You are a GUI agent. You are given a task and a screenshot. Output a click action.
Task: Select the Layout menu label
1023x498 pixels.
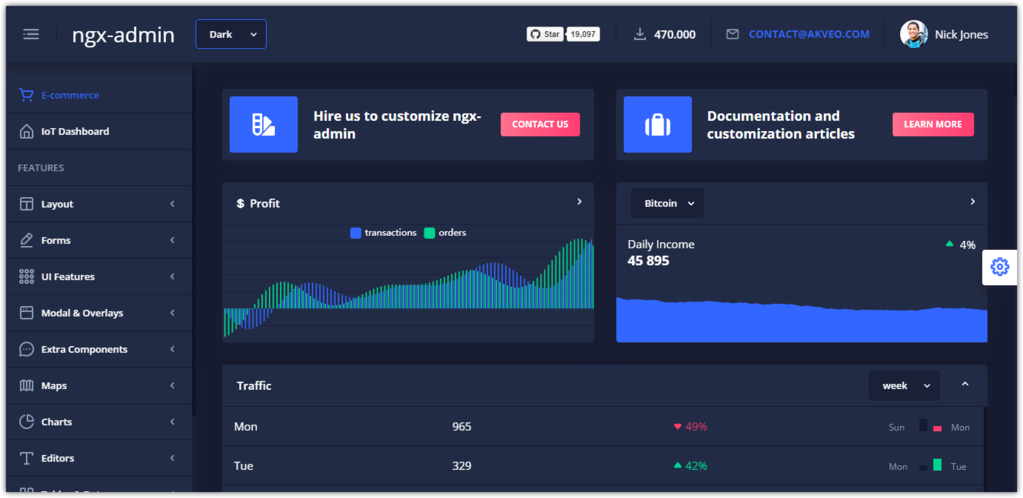[57, 204]
